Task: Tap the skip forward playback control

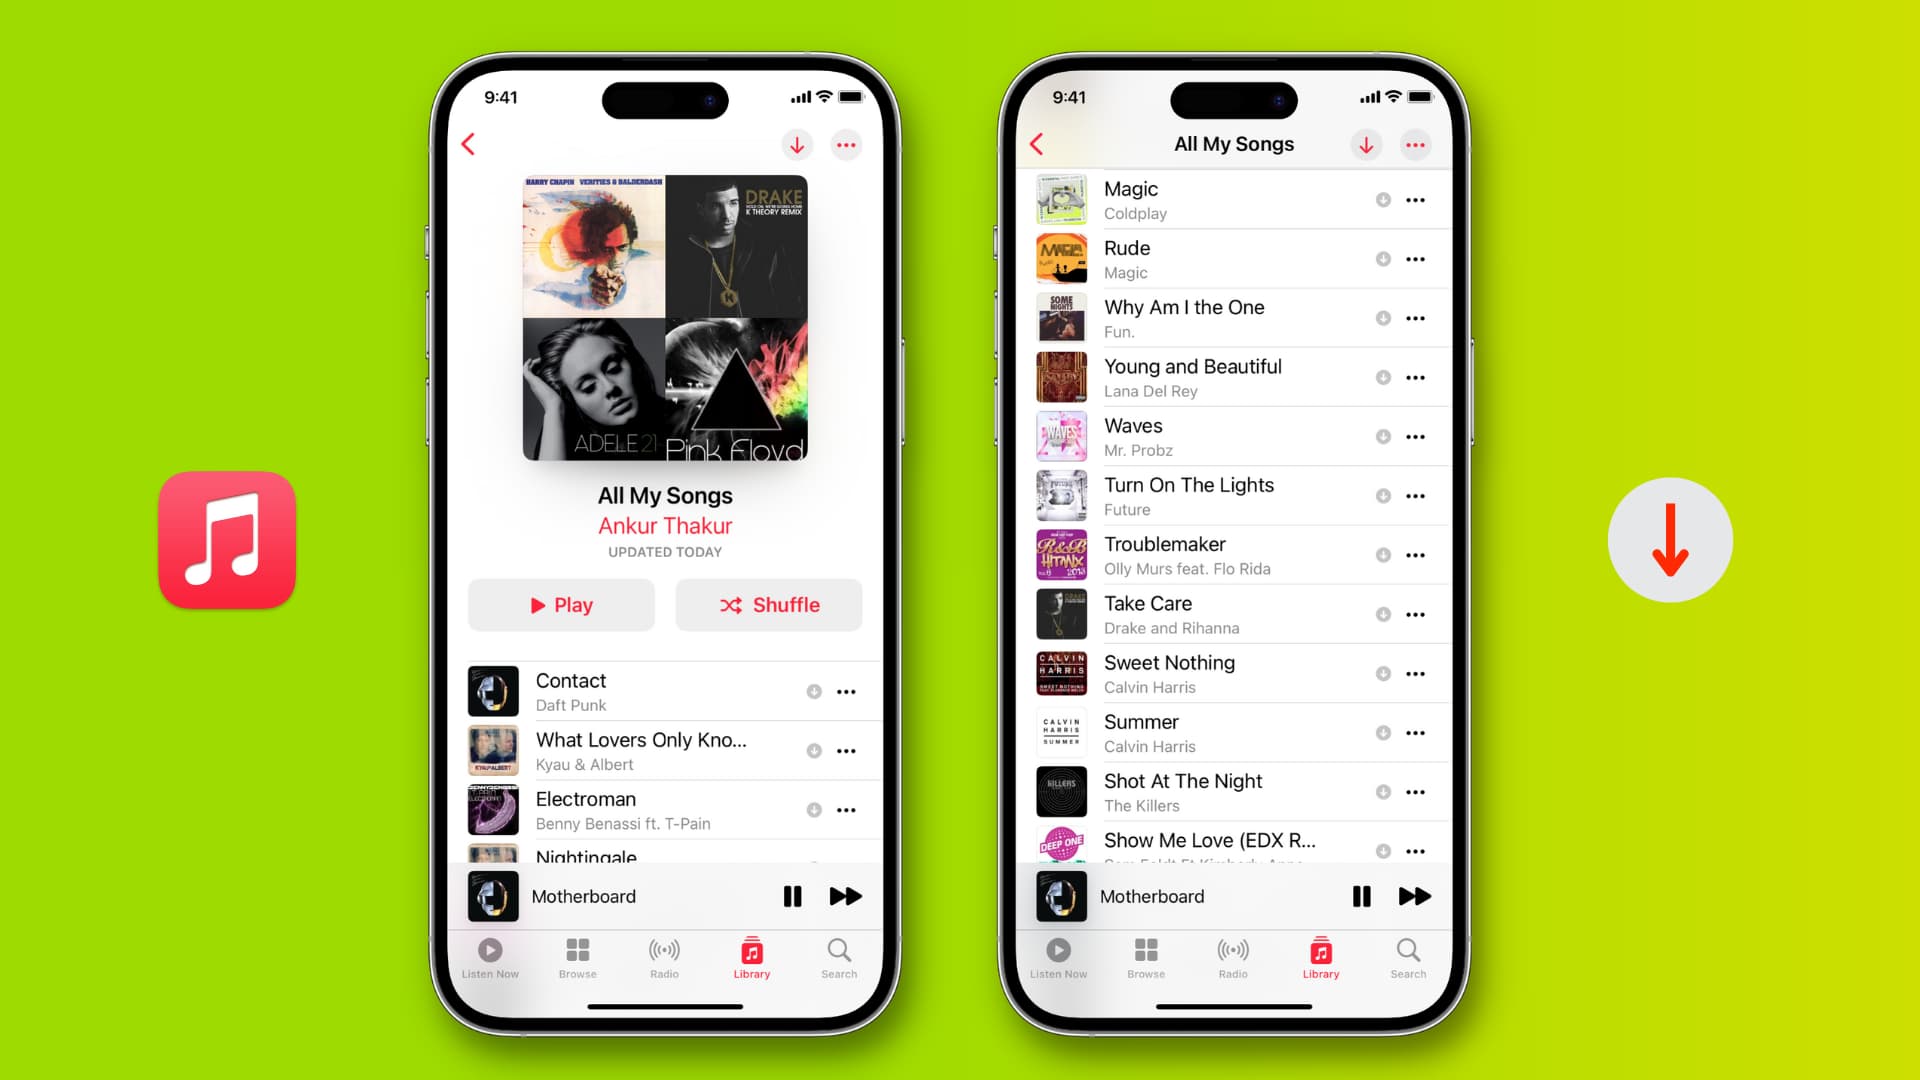Action: (845, 897)
